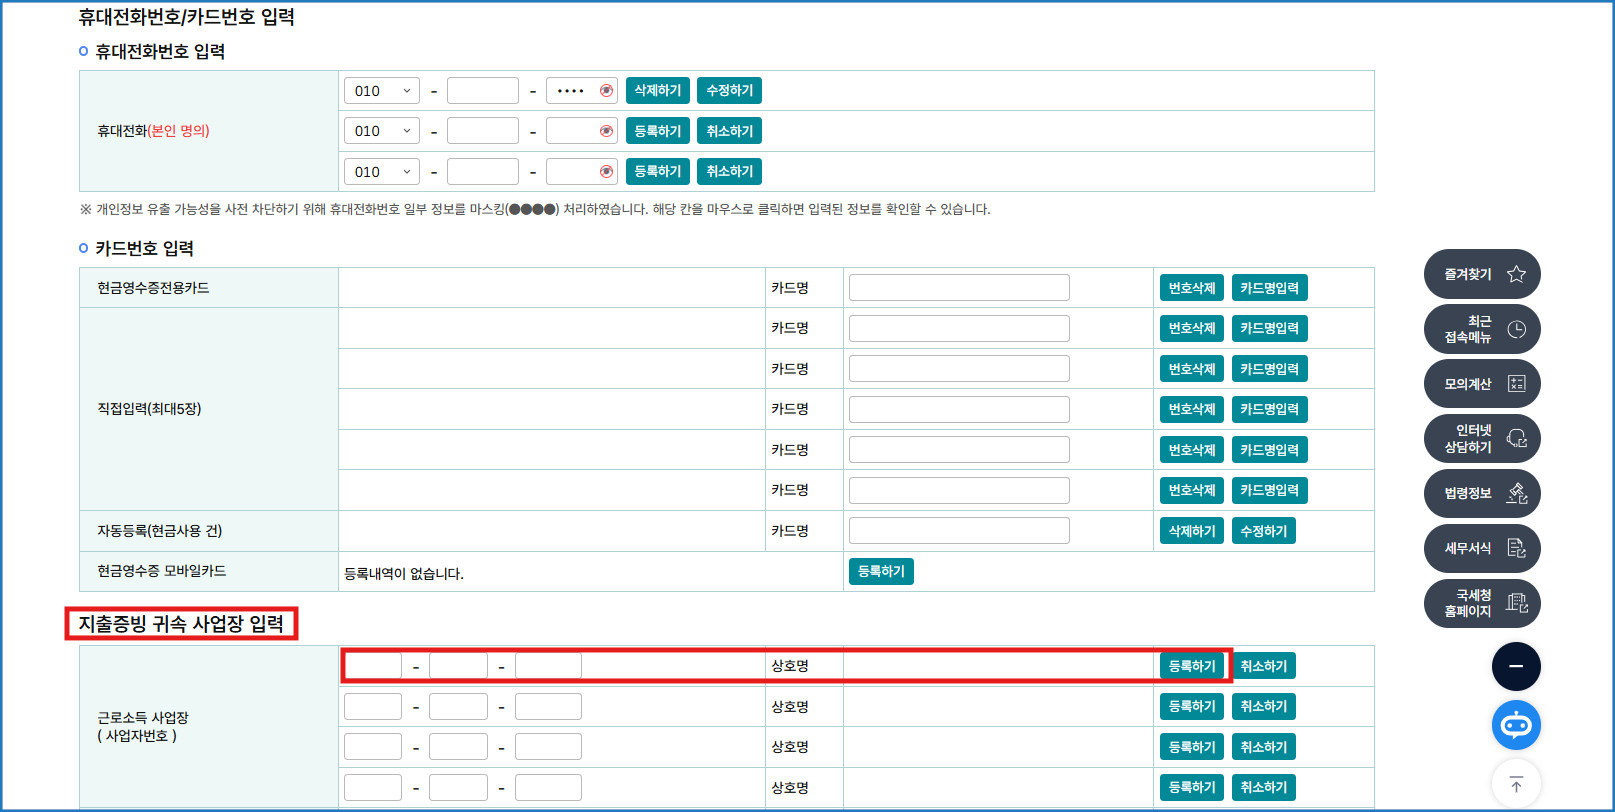
Task: Open the 세무서식 document shortcut
Action: pos(1482,549)
